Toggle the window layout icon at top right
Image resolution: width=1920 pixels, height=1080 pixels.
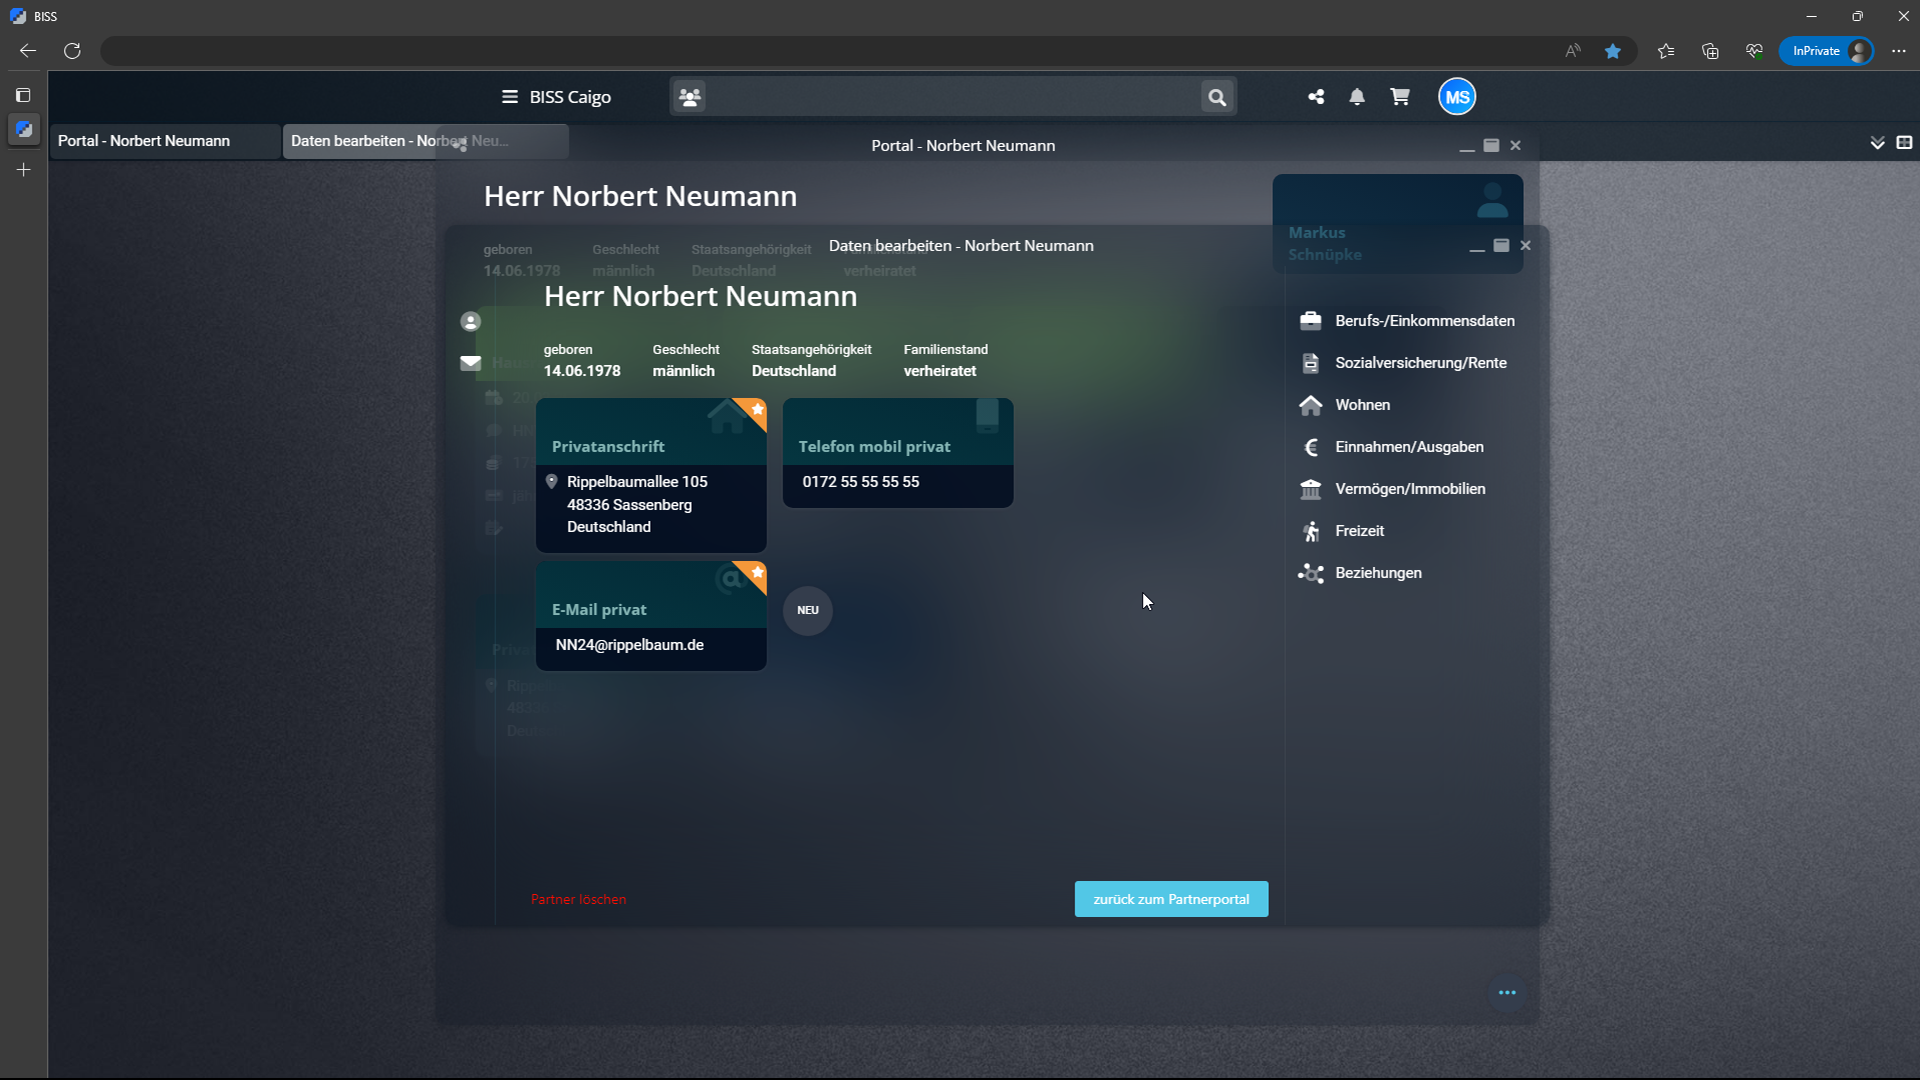[x=1905, y=143]
